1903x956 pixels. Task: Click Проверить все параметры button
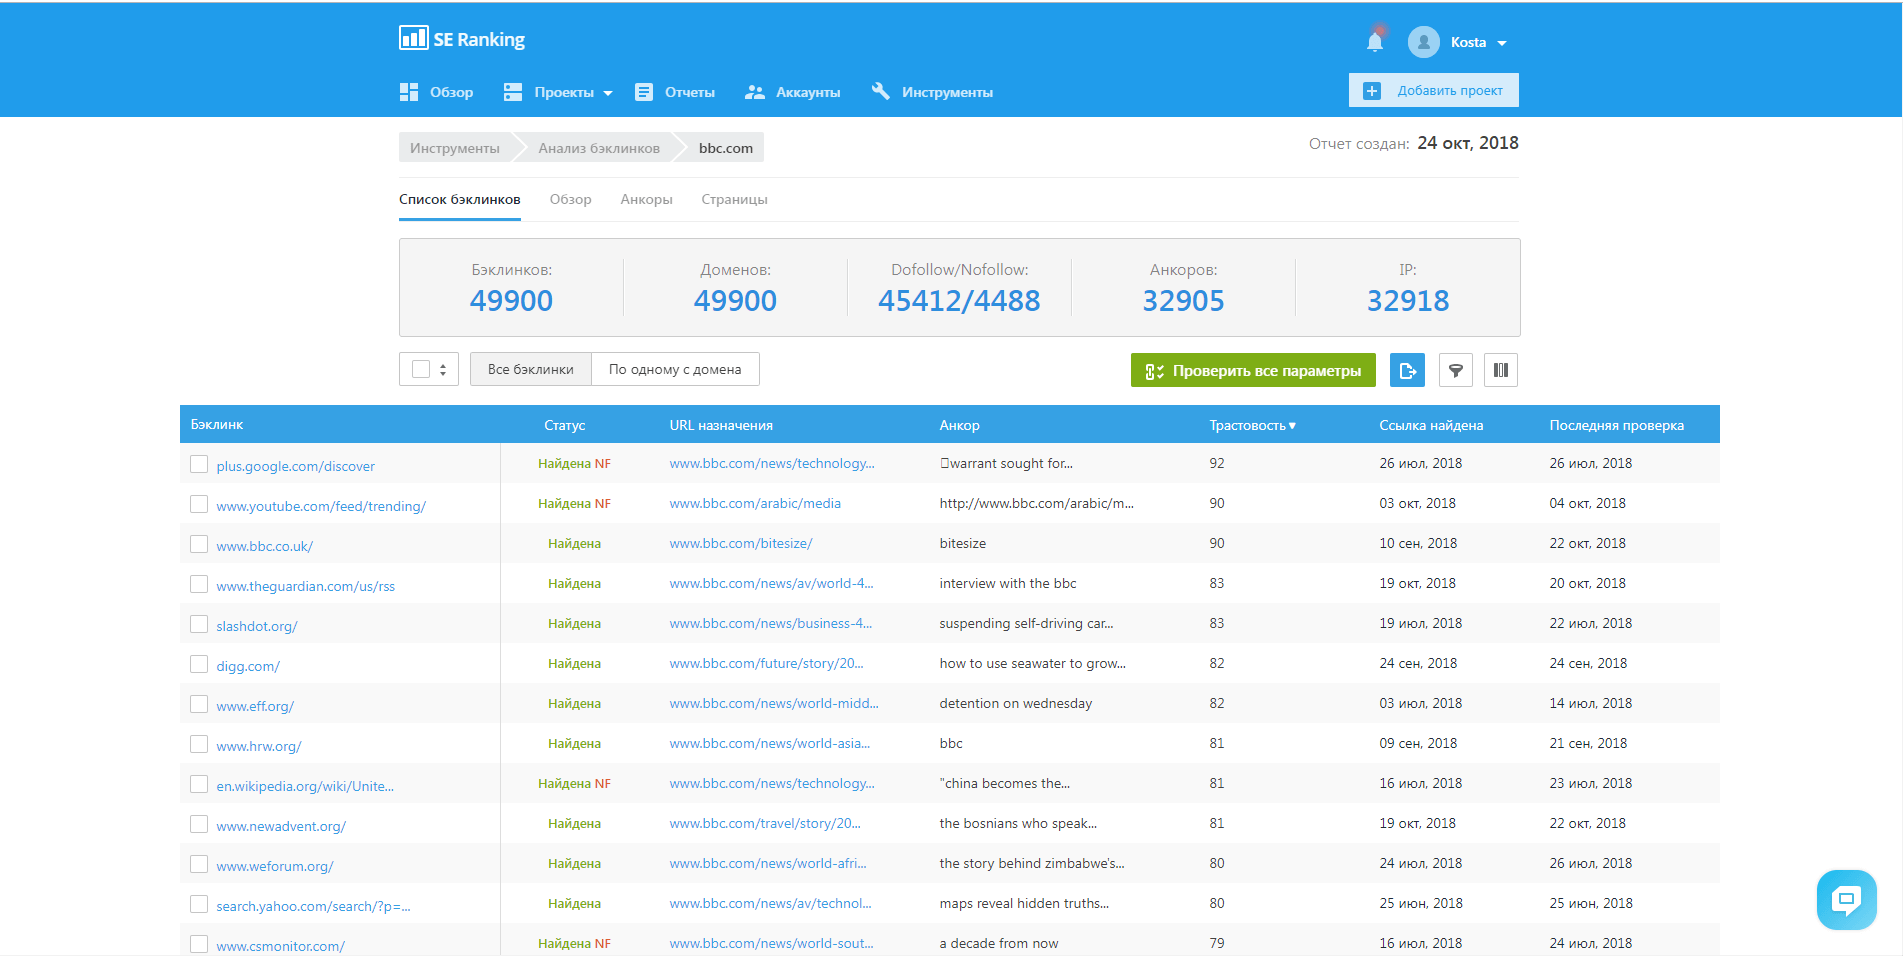(x=1253, y=370)
